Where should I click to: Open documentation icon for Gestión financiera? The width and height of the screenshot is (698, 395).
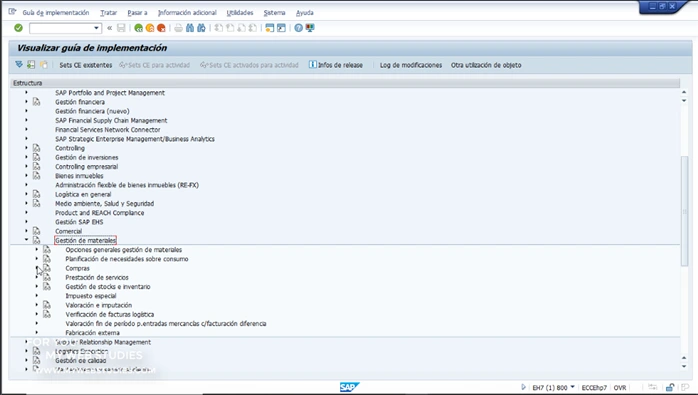tap(37, 102)
